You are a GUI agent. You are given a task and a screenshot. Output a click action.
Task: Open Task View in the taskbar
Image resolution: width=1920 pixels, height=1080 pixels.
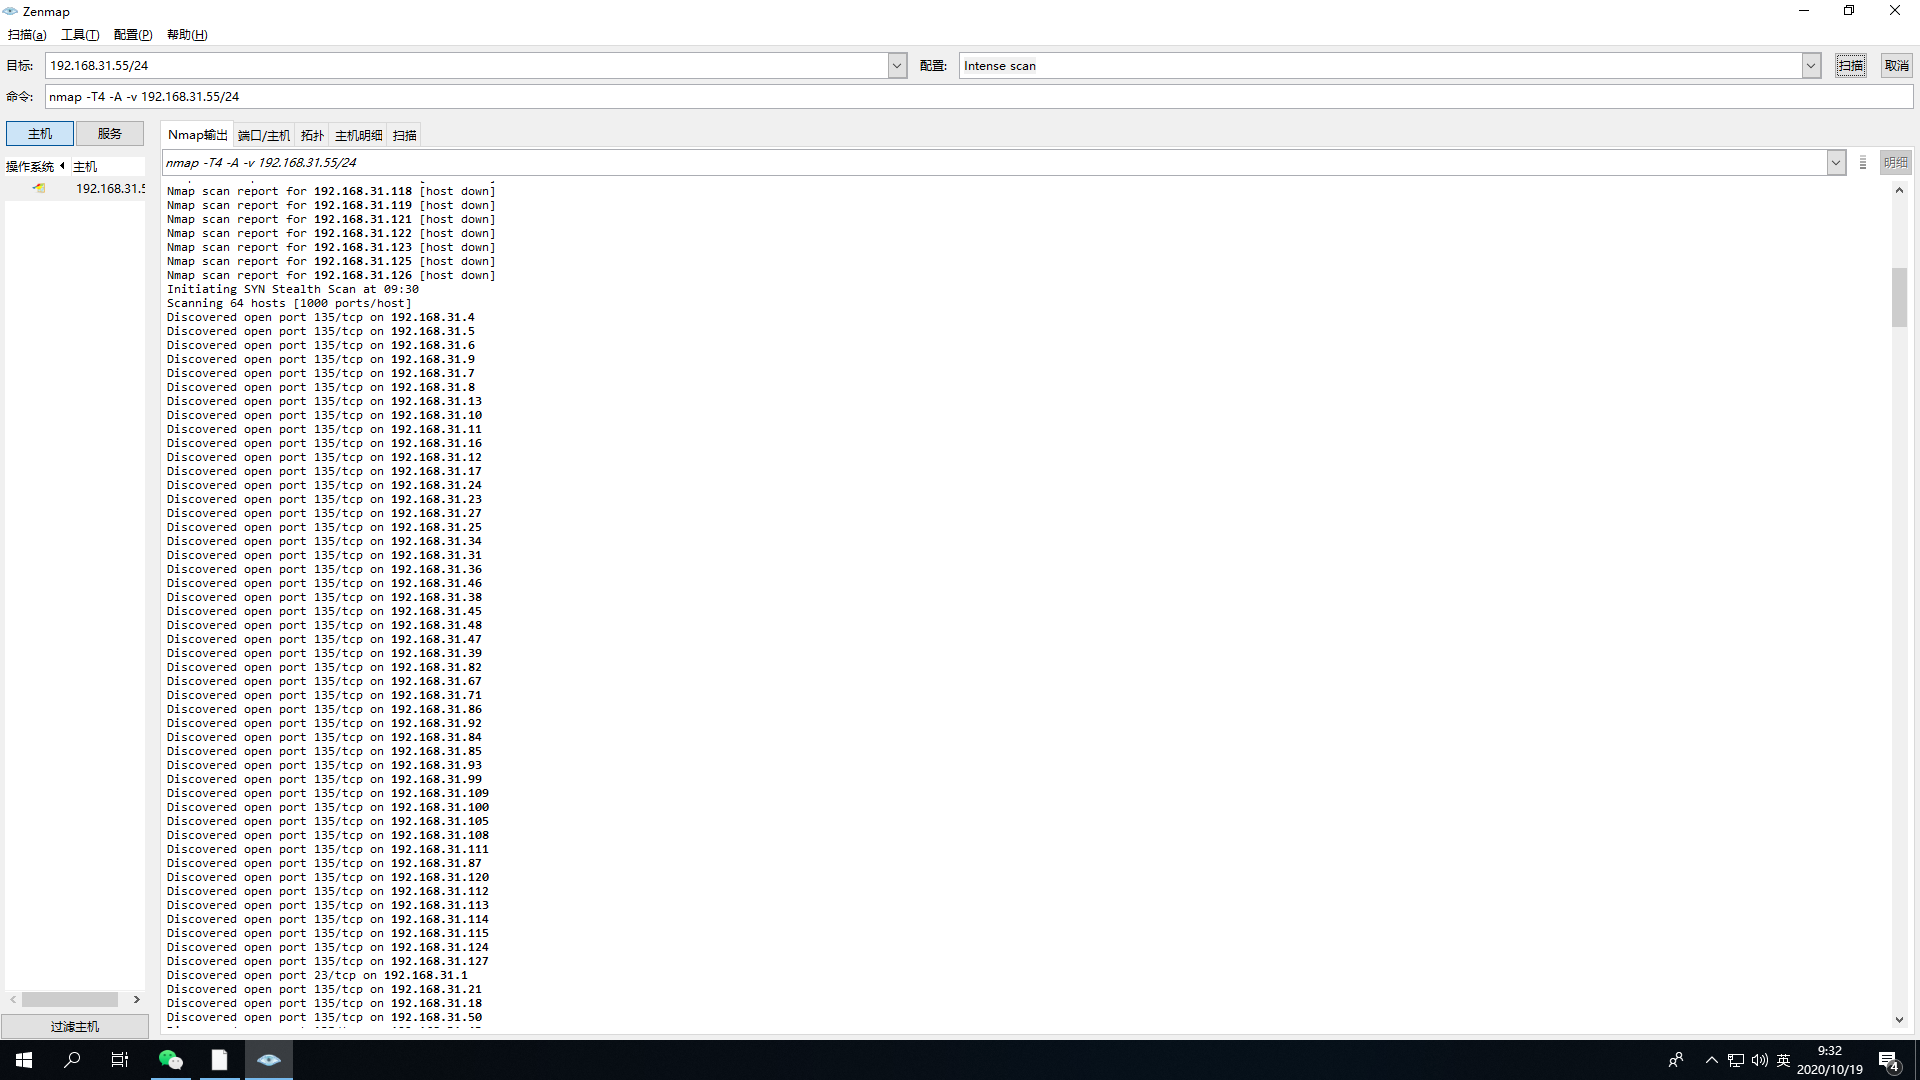point(120,1060)
